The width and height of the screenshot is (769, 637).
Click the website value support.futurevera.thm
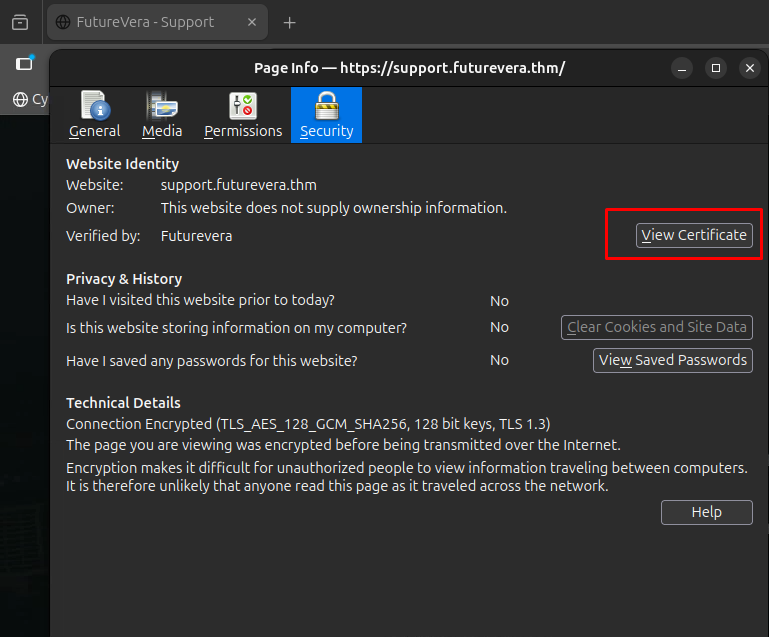[x=238, y=185]
